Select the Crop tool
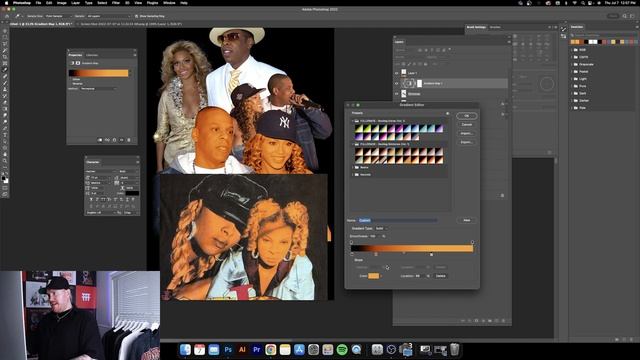Viewport: 640px width, 360px height. (x=5, y=57)
